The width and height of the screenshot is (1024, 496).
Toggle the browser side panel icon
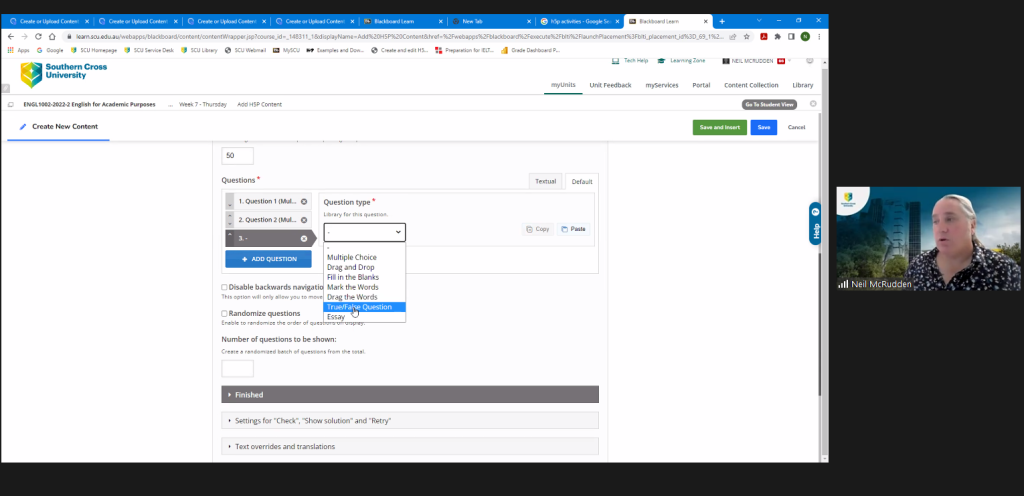pyautogui.click(x=791, y=37)
